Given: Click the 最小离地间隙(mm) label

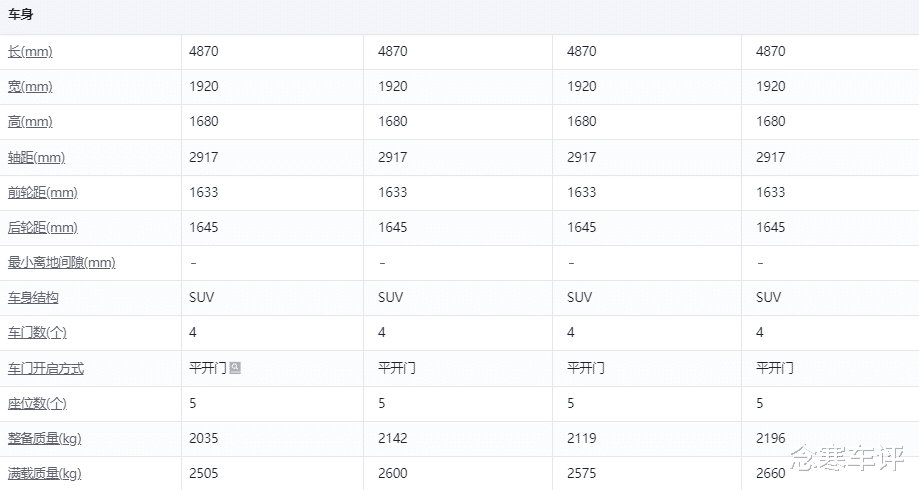Looking at the screenshot, I should point(61,263).
